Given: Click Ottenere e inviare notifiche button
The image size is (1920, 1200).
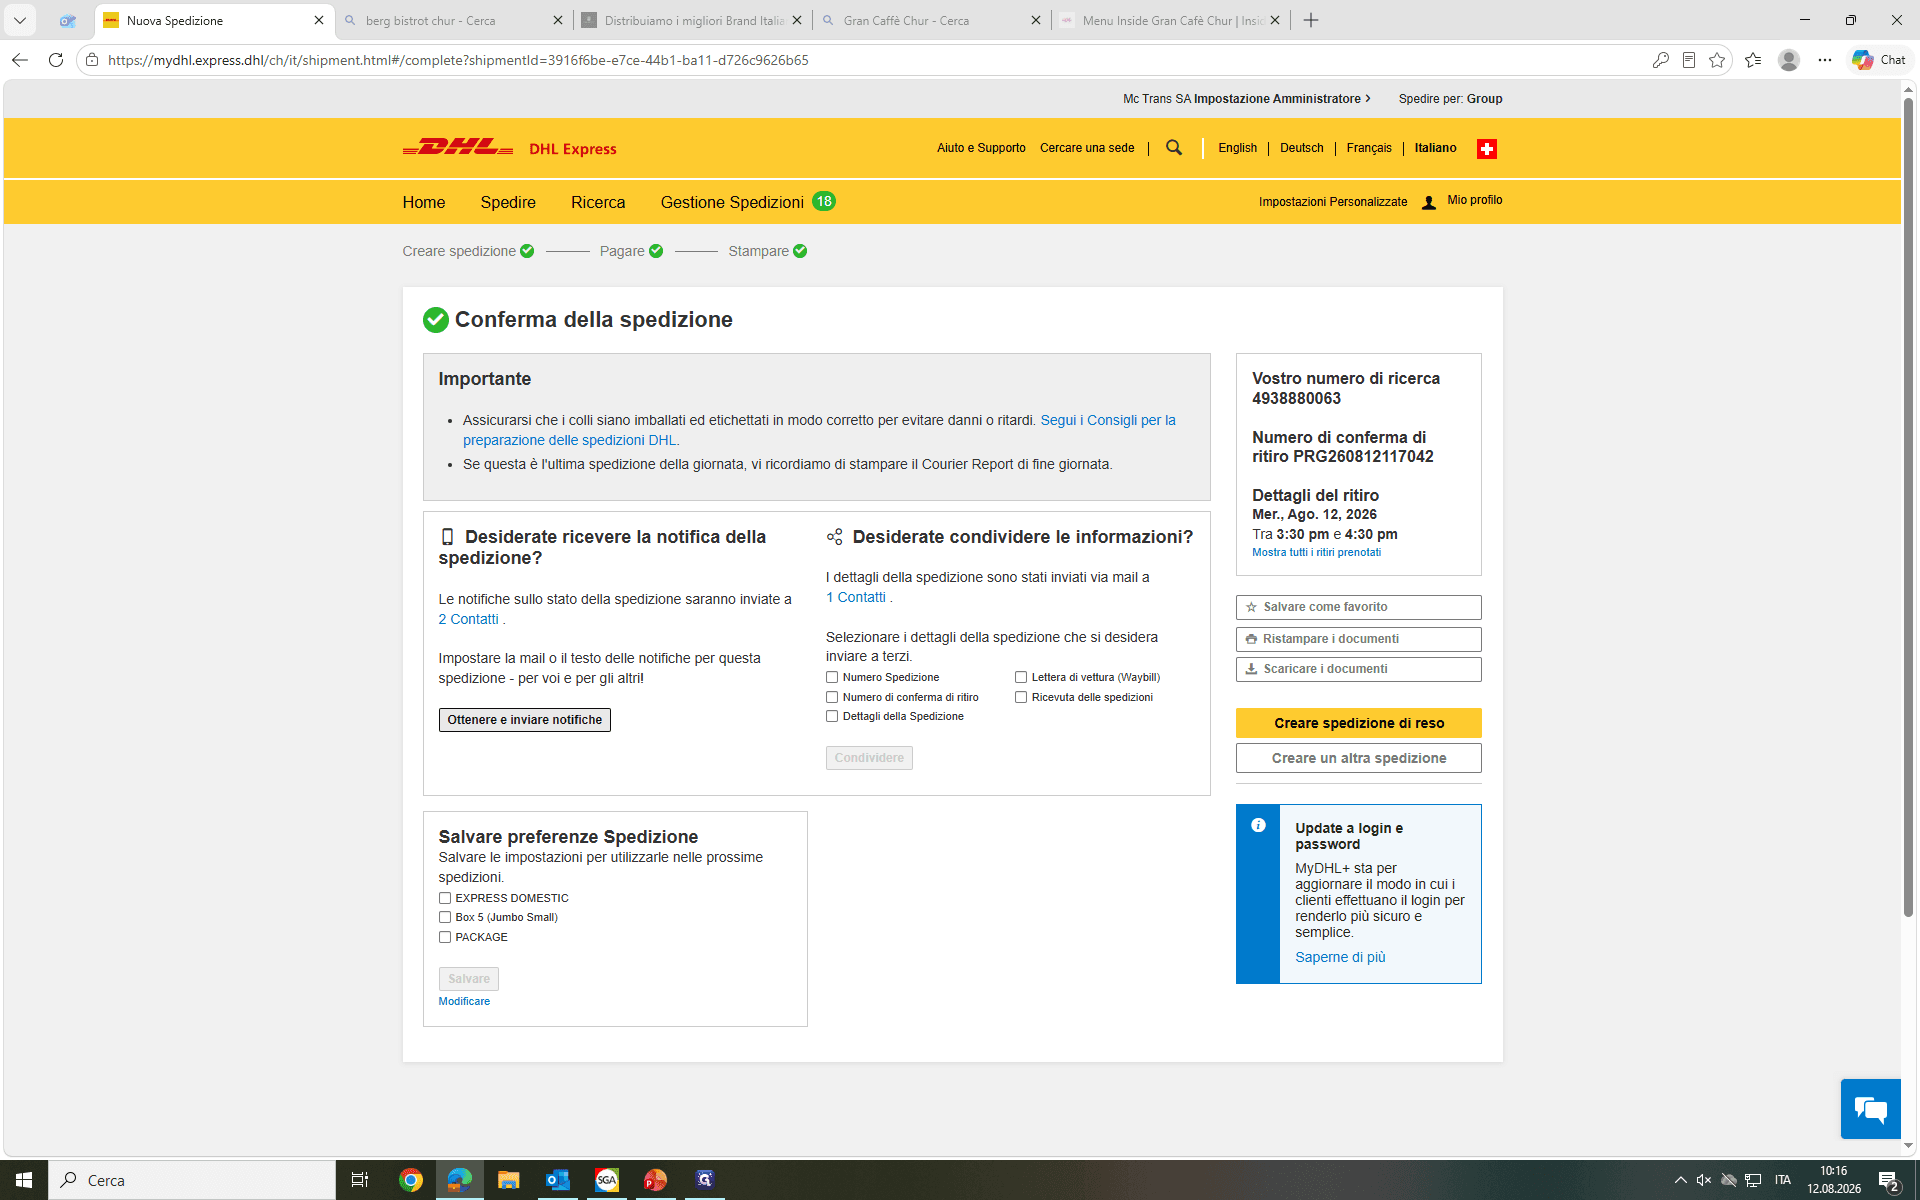Looking at the screenshot, I should click(524, 720).
